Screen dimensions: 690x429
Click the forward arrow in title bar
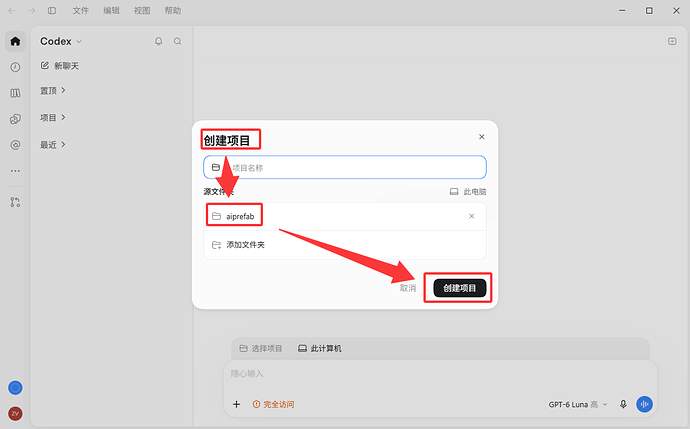32,11
